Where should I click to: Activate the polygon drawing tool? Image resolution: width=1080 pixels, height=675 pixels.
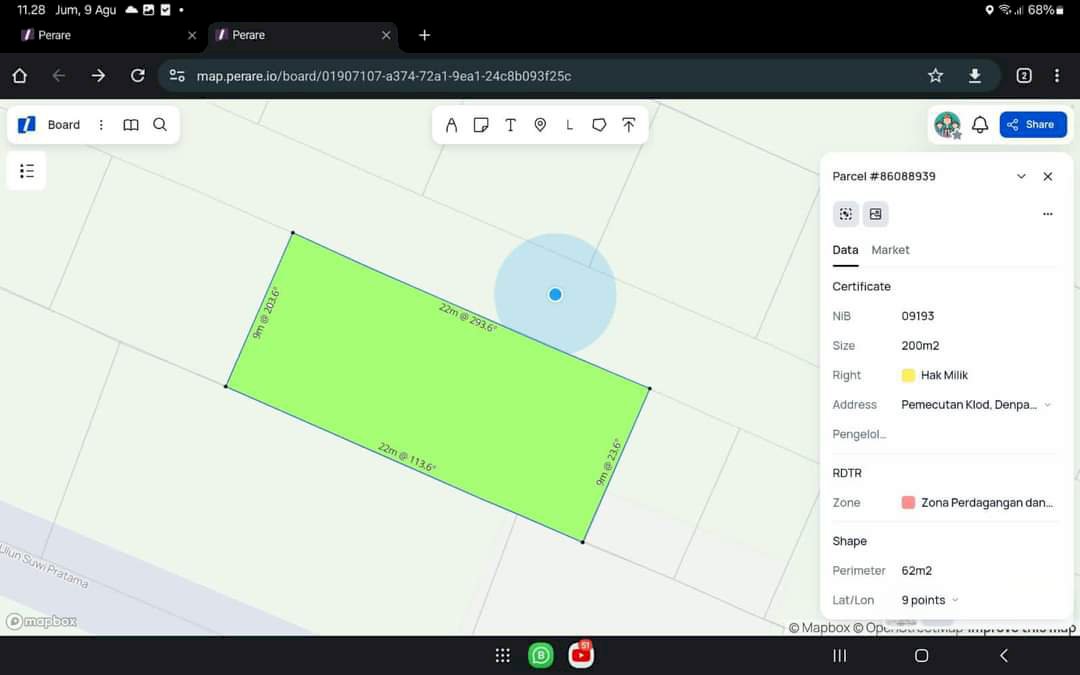[599, 125]
